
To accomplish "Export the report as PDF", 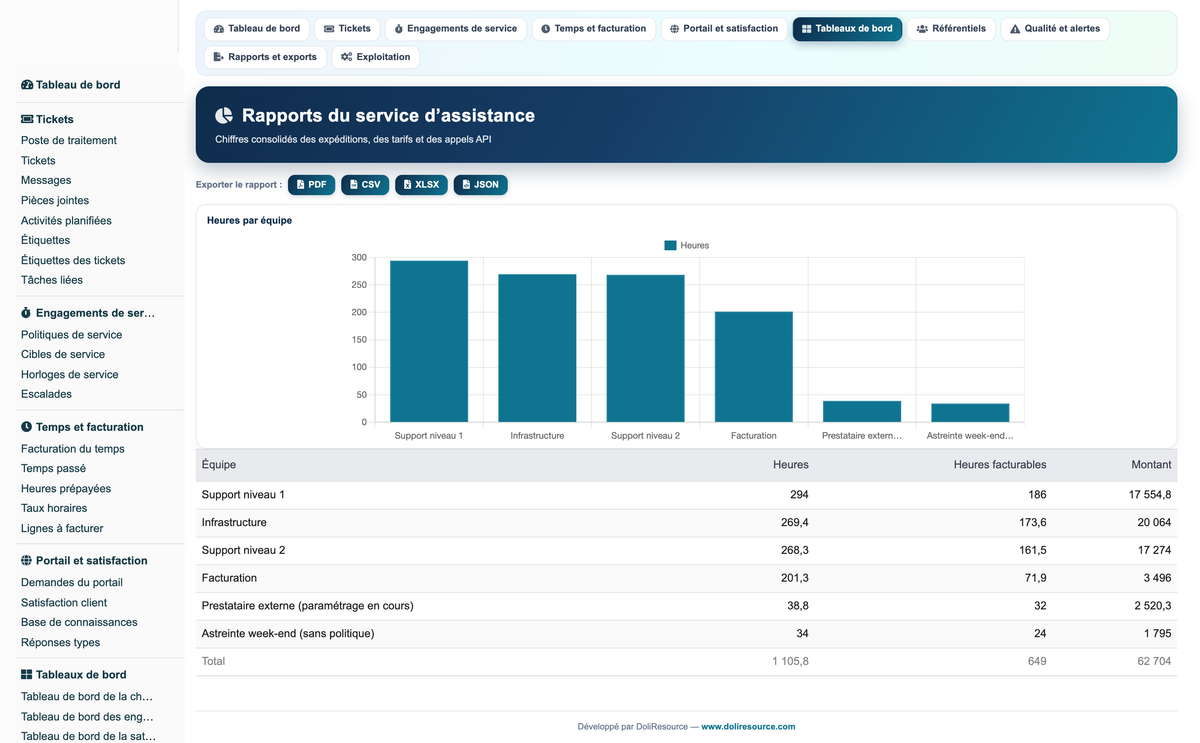I will point(312,185).
